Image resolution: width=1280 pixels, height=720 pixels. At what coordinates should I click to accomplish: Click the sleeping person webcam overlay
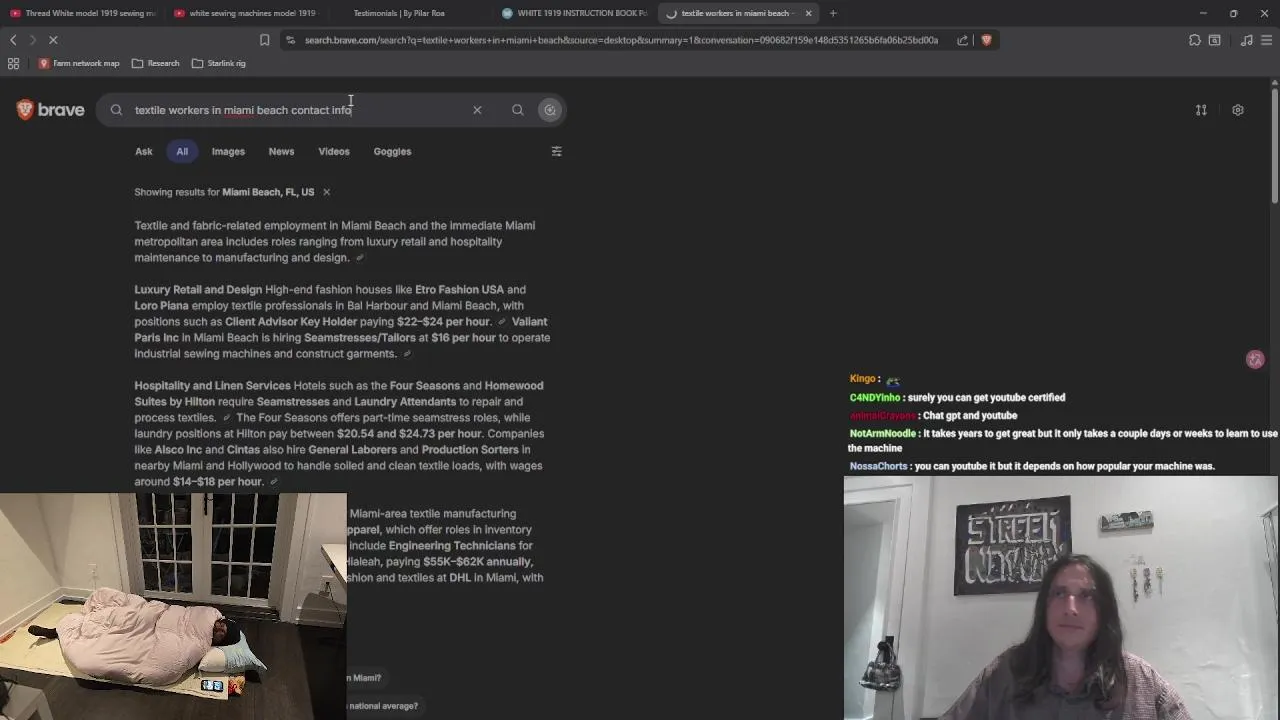point(173,606)
